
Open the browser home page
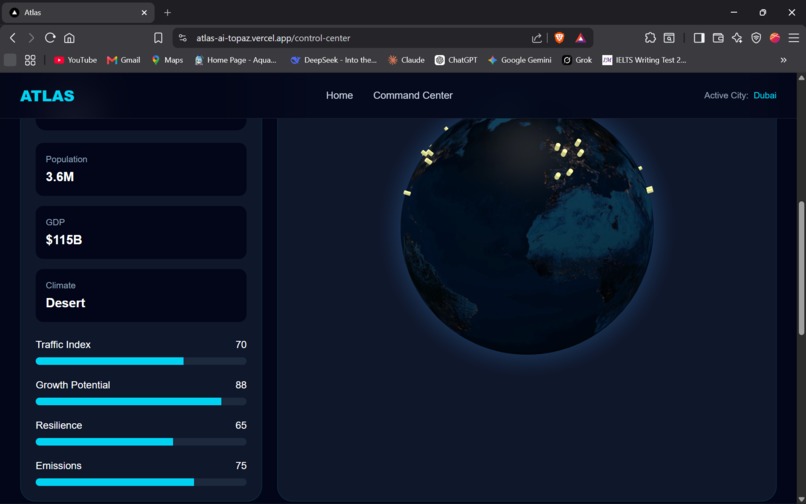click(69, 38)
